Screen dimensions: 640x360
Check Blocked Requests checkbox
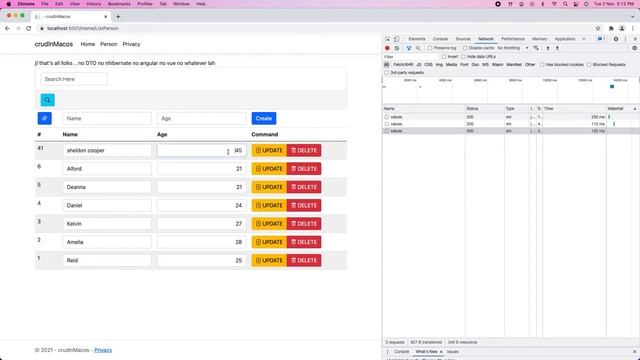(x=589, y=65)
